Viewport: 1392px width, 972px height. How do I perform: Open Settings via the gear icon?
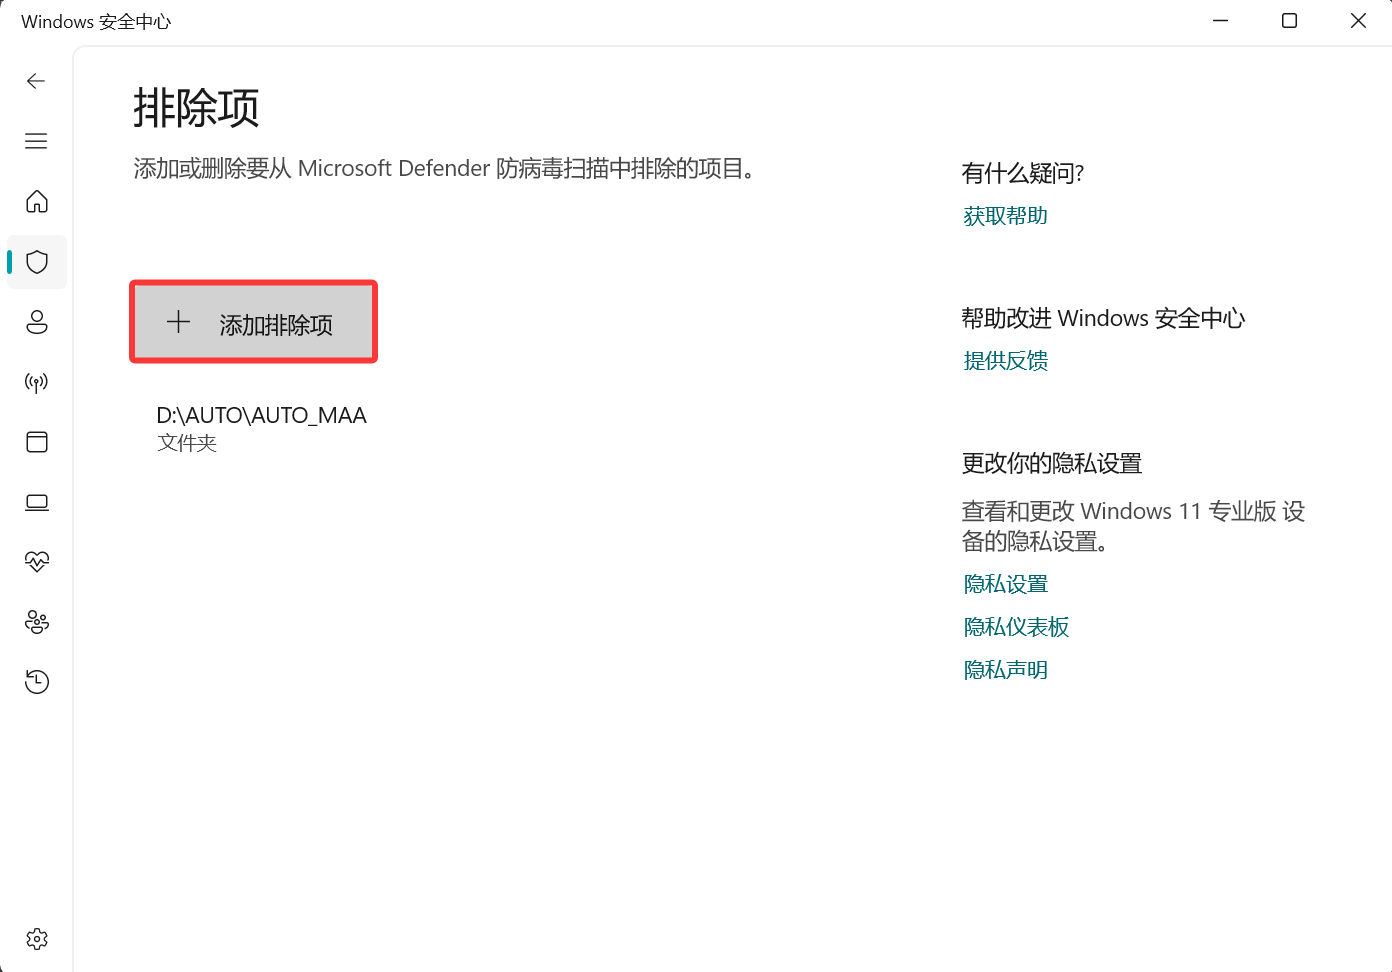pos(36,939)
